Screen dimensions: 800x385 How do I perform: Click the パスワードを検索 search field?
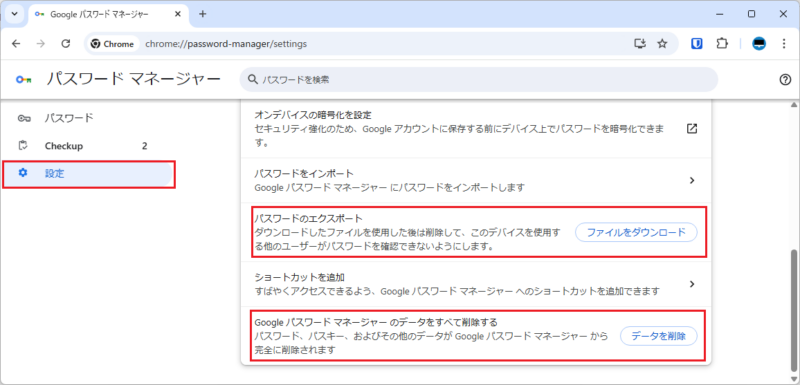coord(479,80)
